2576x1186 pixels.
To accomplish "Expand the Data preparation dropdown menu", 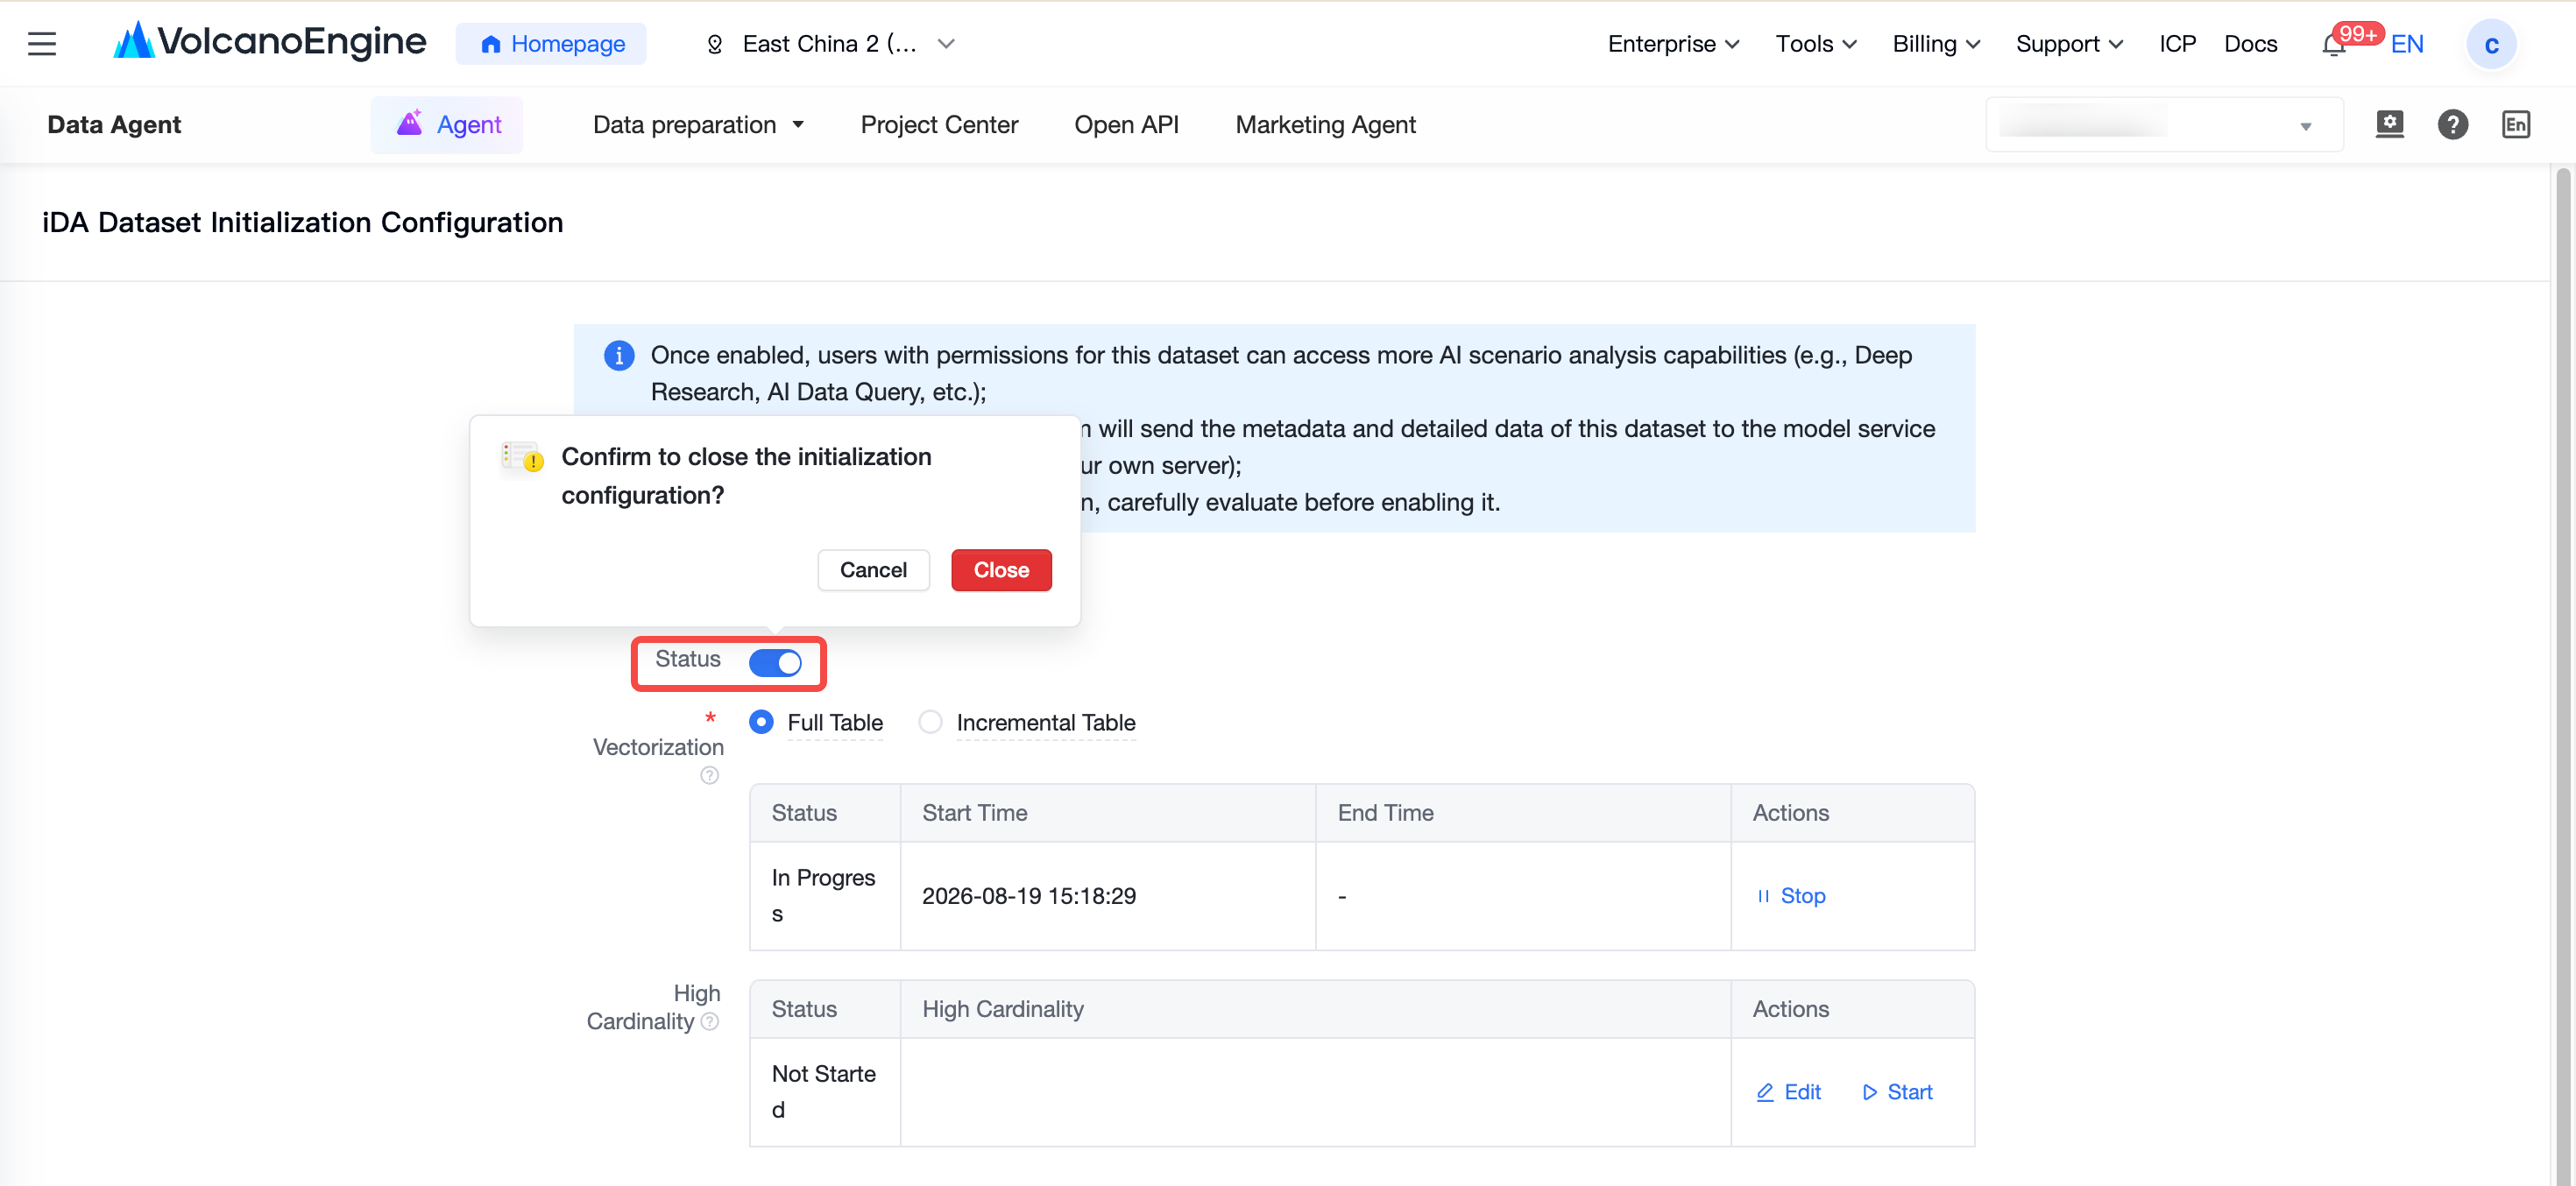I will (x=698, y=125).
